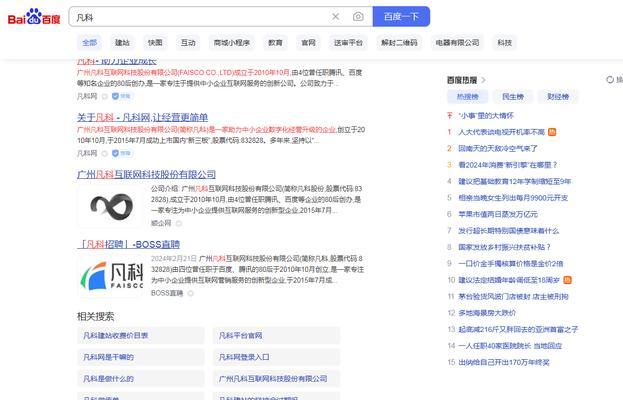Open hot topic 一人任职40家医院院长
The height and width of the screenshot is (400, 623).
[x=511, y=346]
